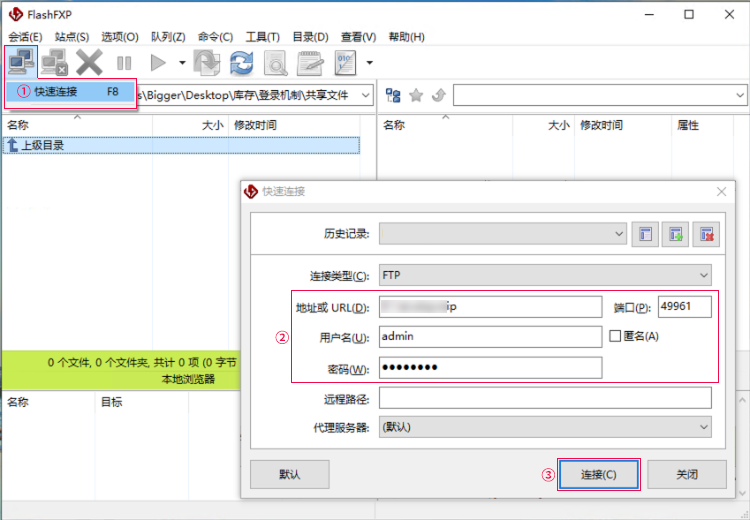Click the 地址或 URL input field
This screenshot has height=520, width=750.
[x=490, y=307]
